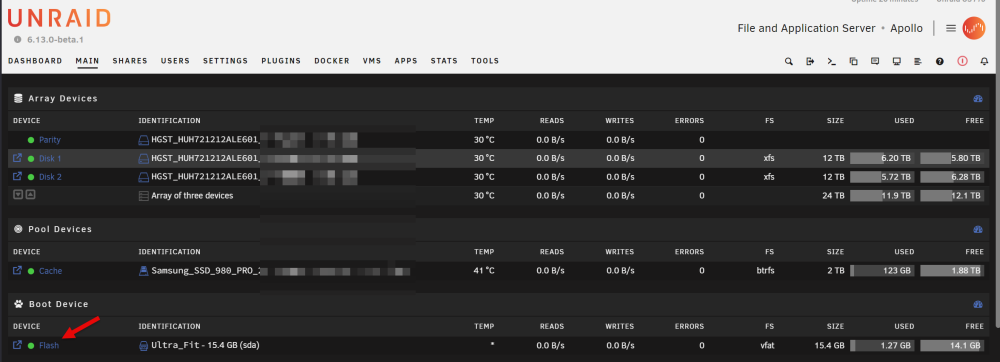Open the search magnifier icon

[789, 61]
